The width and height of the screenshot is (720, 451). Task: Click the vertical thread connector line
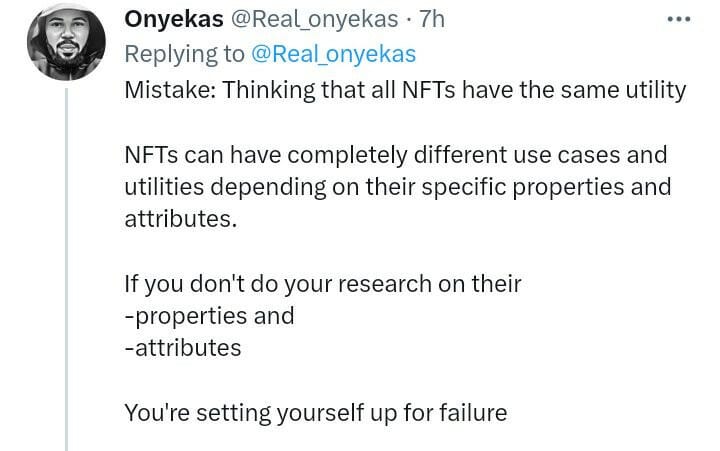67,269
